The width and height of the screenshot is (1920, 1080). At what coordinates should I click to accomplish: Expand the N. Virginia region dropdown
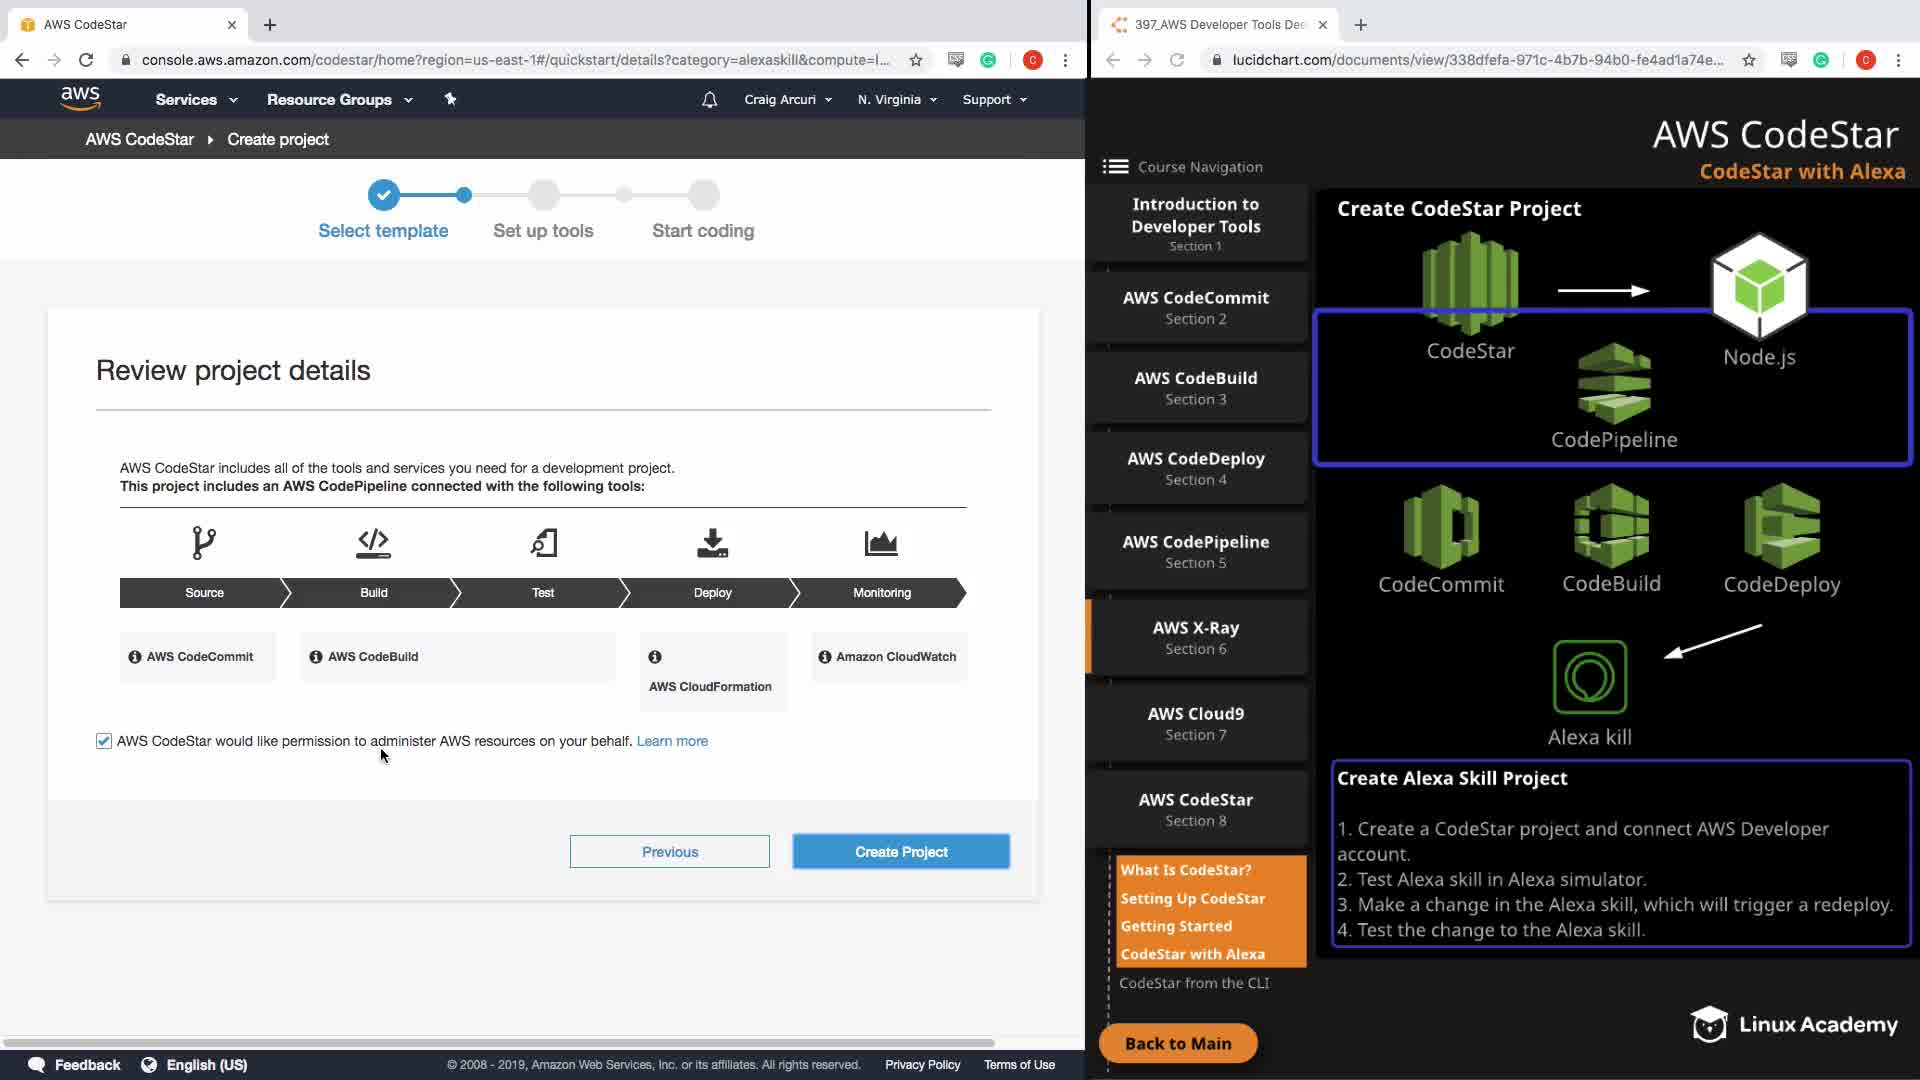click(x=897, y=100)
